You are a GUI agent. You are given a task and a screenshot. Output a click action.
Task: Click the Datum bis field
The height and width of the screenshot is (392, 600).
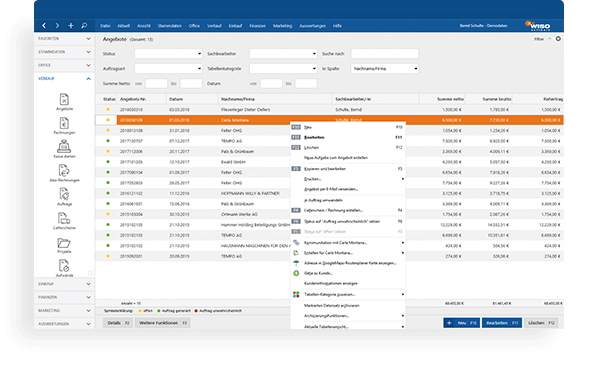tap(306, 83)
